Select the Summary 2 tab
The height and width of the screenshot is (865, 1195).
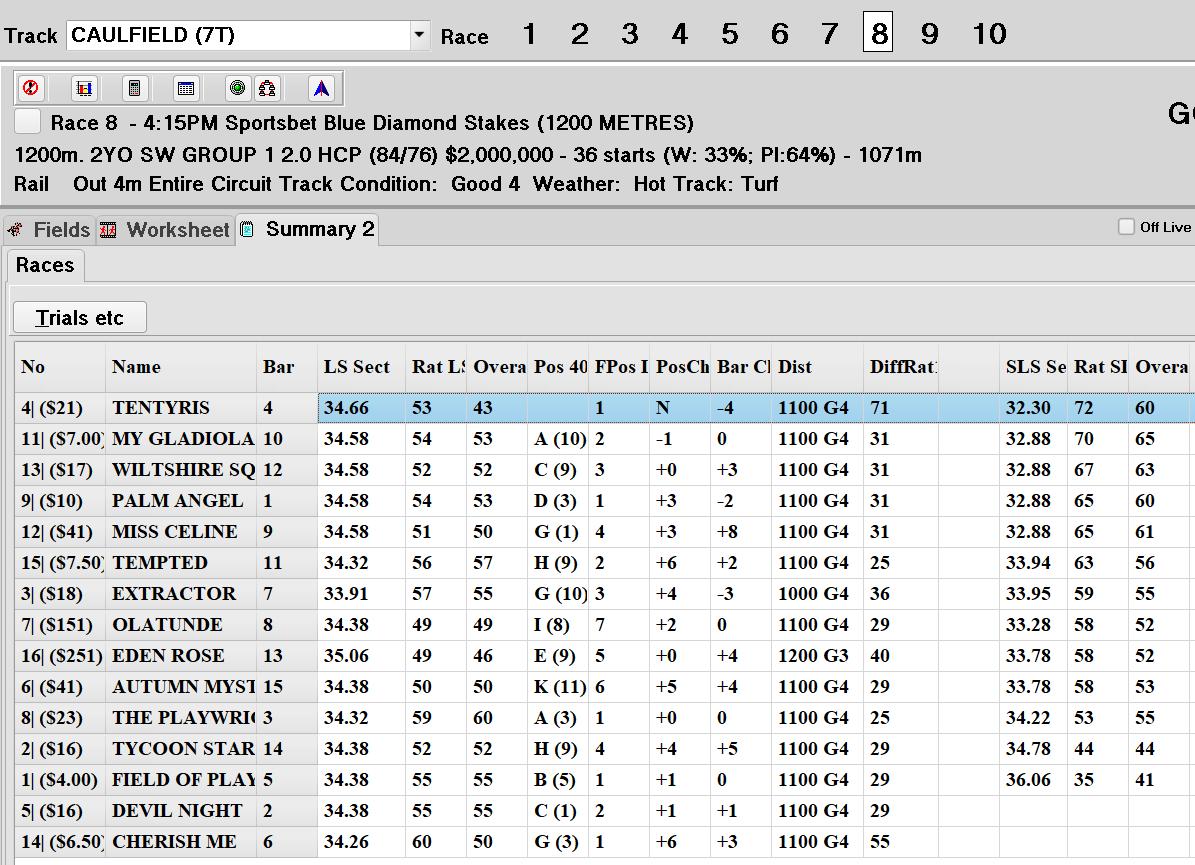click(309, 229)
